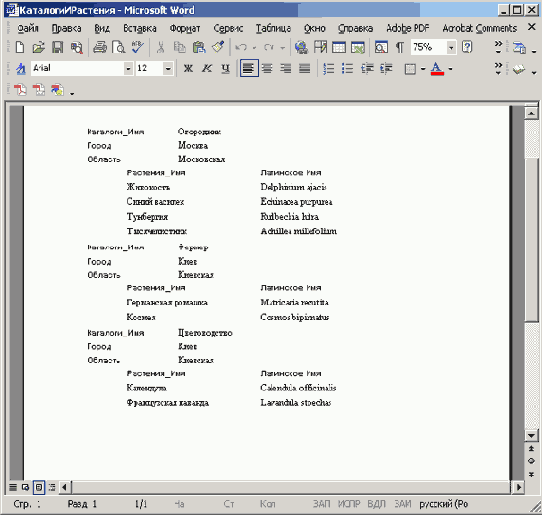Justify the paragraph text

(x=305, y=68)
